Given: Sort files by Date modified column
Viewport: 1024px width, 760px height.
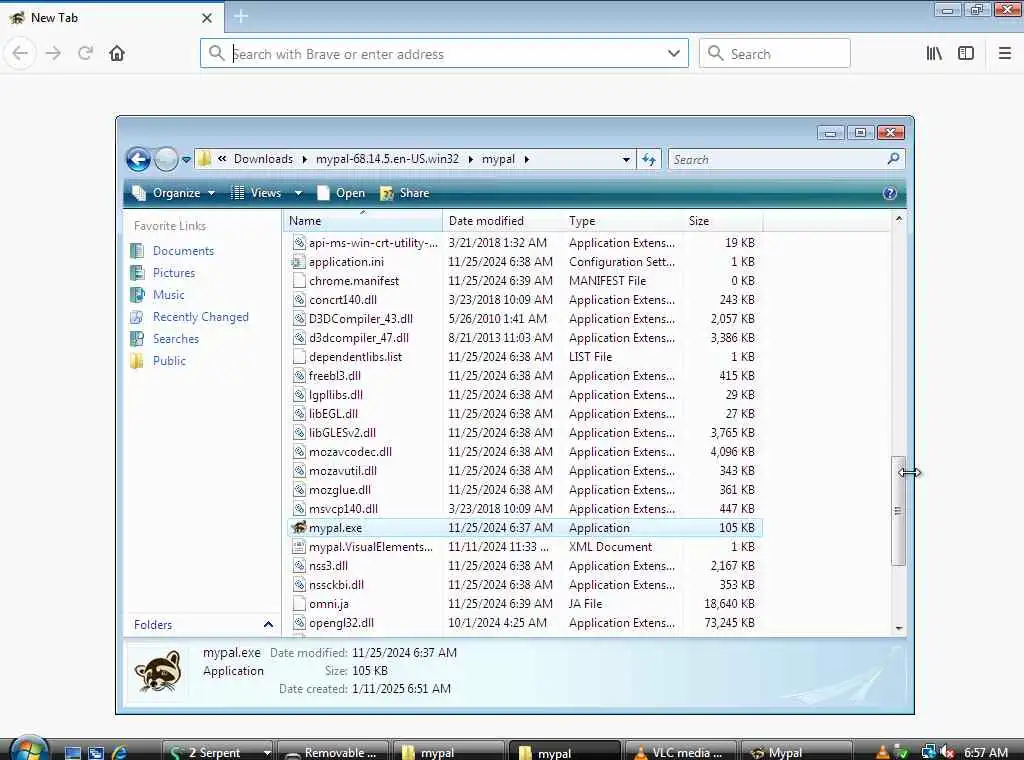Looking at the screenshot, I should pyautogui.click(x=503, y=221).
